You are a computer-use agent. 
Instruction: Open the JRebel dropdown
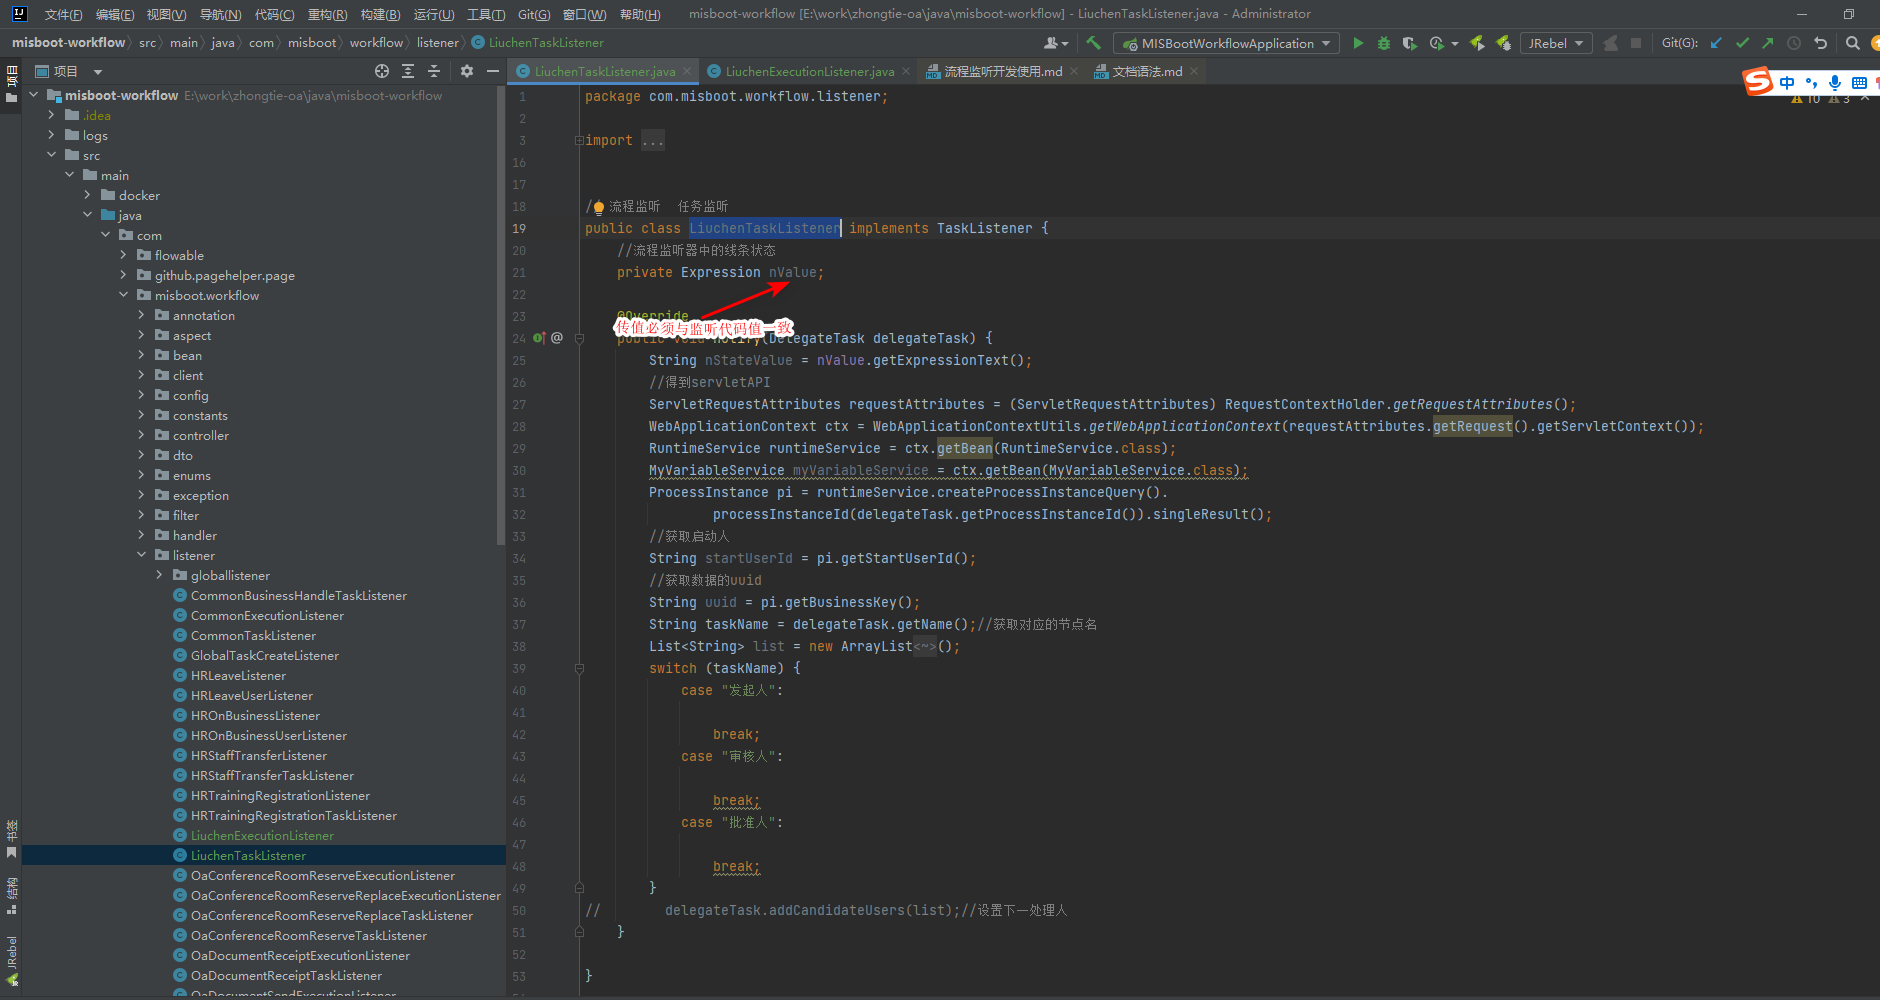(x=1556, y=43)
